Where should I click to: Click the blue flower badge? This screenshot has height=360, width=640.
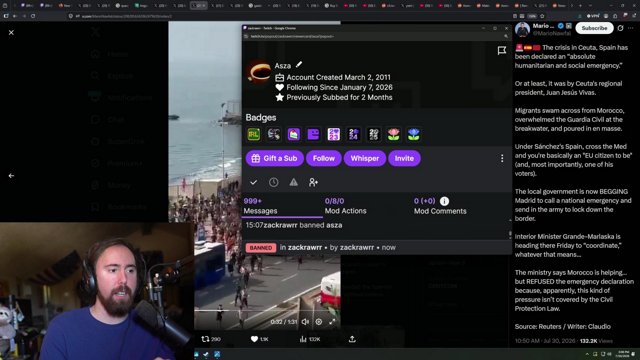click(413, 134)
